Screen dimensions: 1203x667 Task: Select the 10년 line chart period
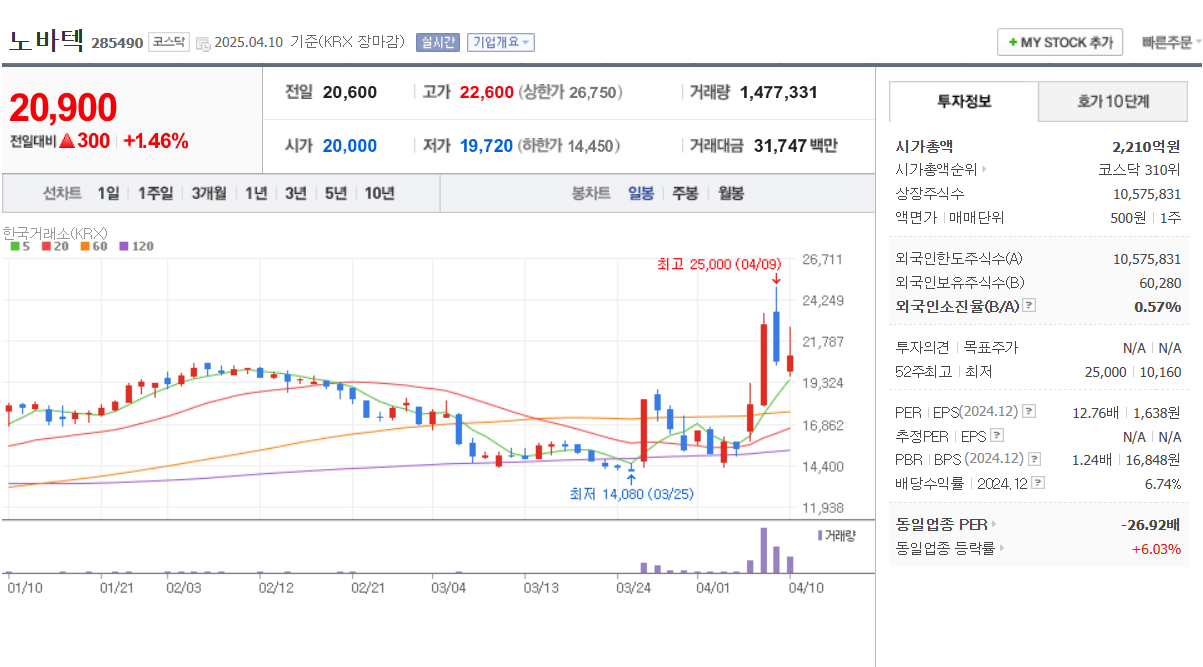[379, 193]
